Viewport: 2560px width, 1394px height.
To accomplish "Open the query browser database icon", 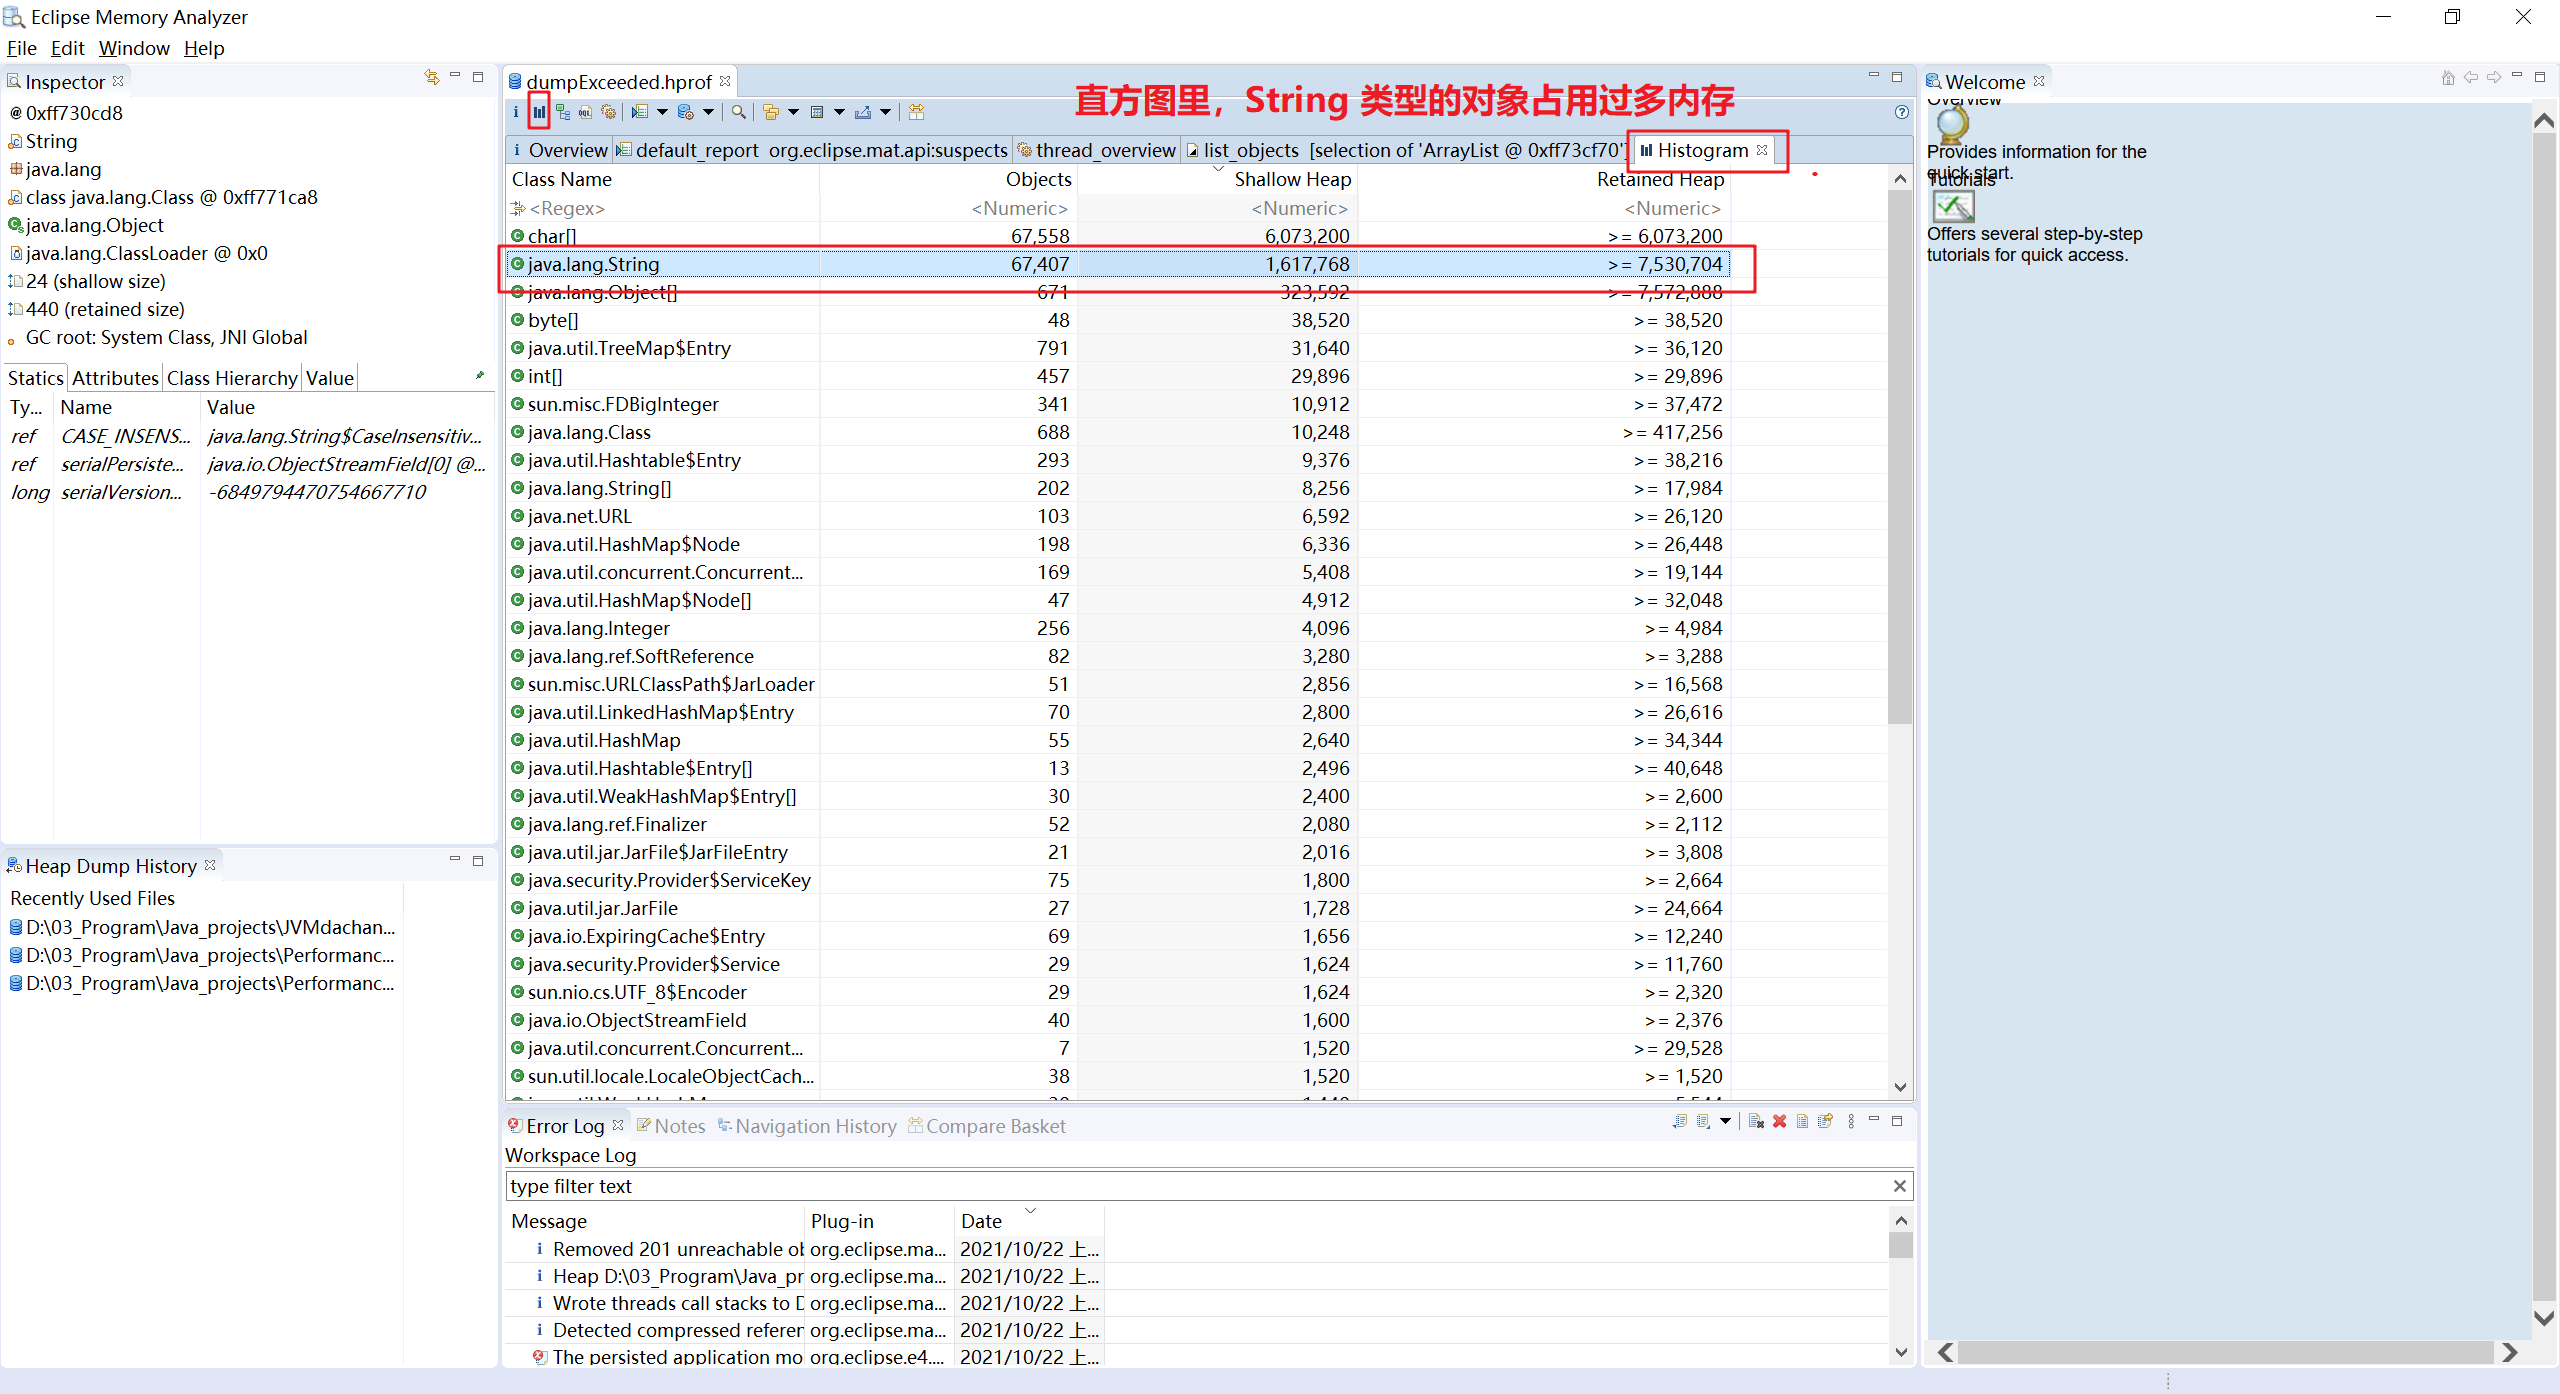I will (x=686, y=112).
